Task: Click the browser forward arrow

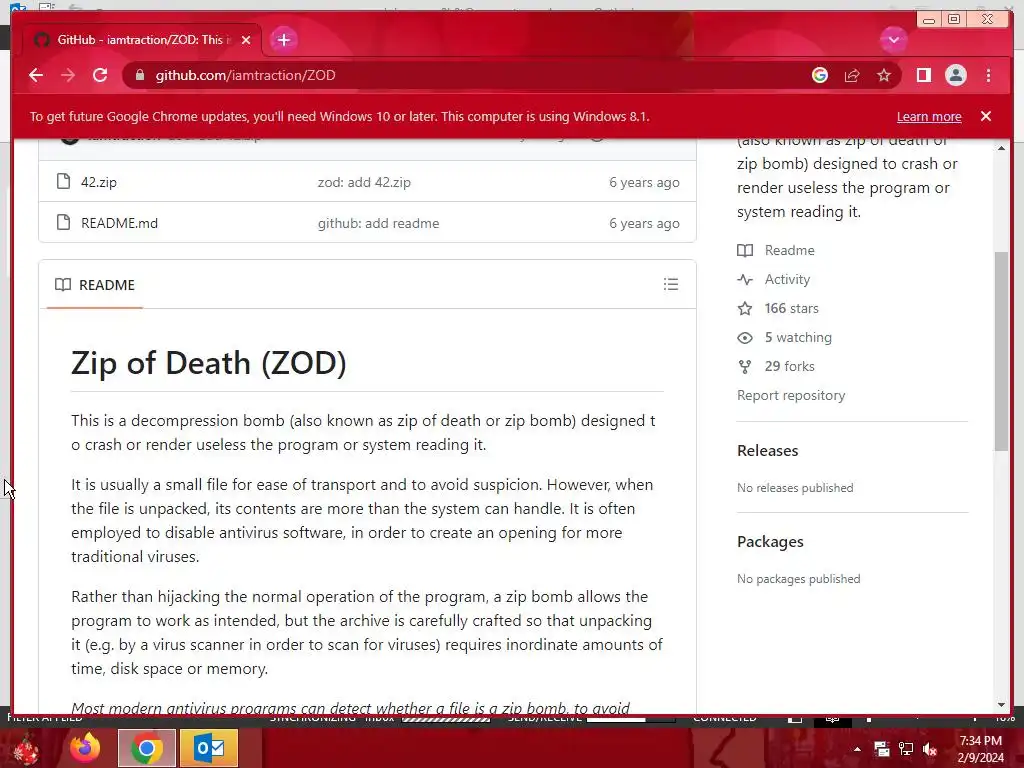Action: [68, 75]
